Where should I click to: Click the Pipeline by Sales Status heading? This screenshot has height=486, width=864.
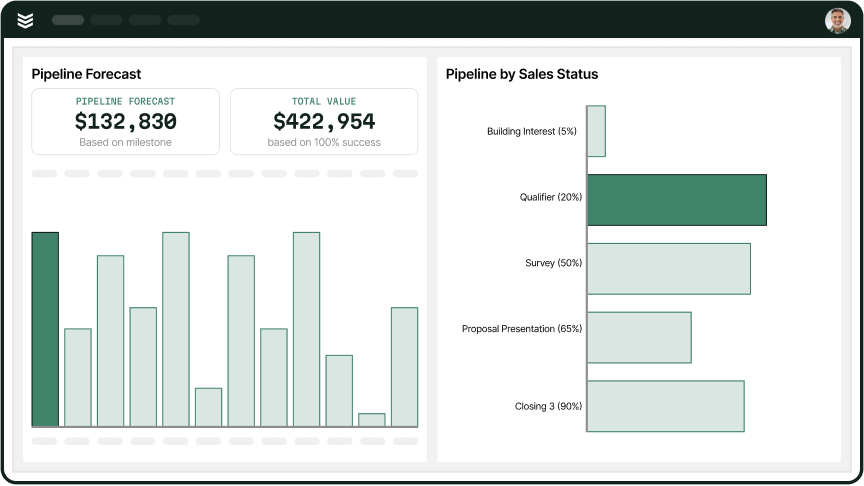521,74
